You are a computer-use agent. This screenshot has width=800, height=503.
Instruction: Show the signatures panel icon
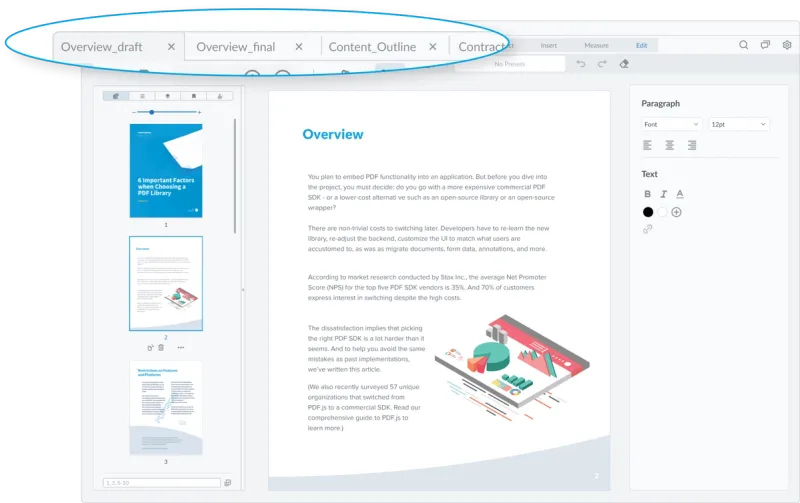220,96
